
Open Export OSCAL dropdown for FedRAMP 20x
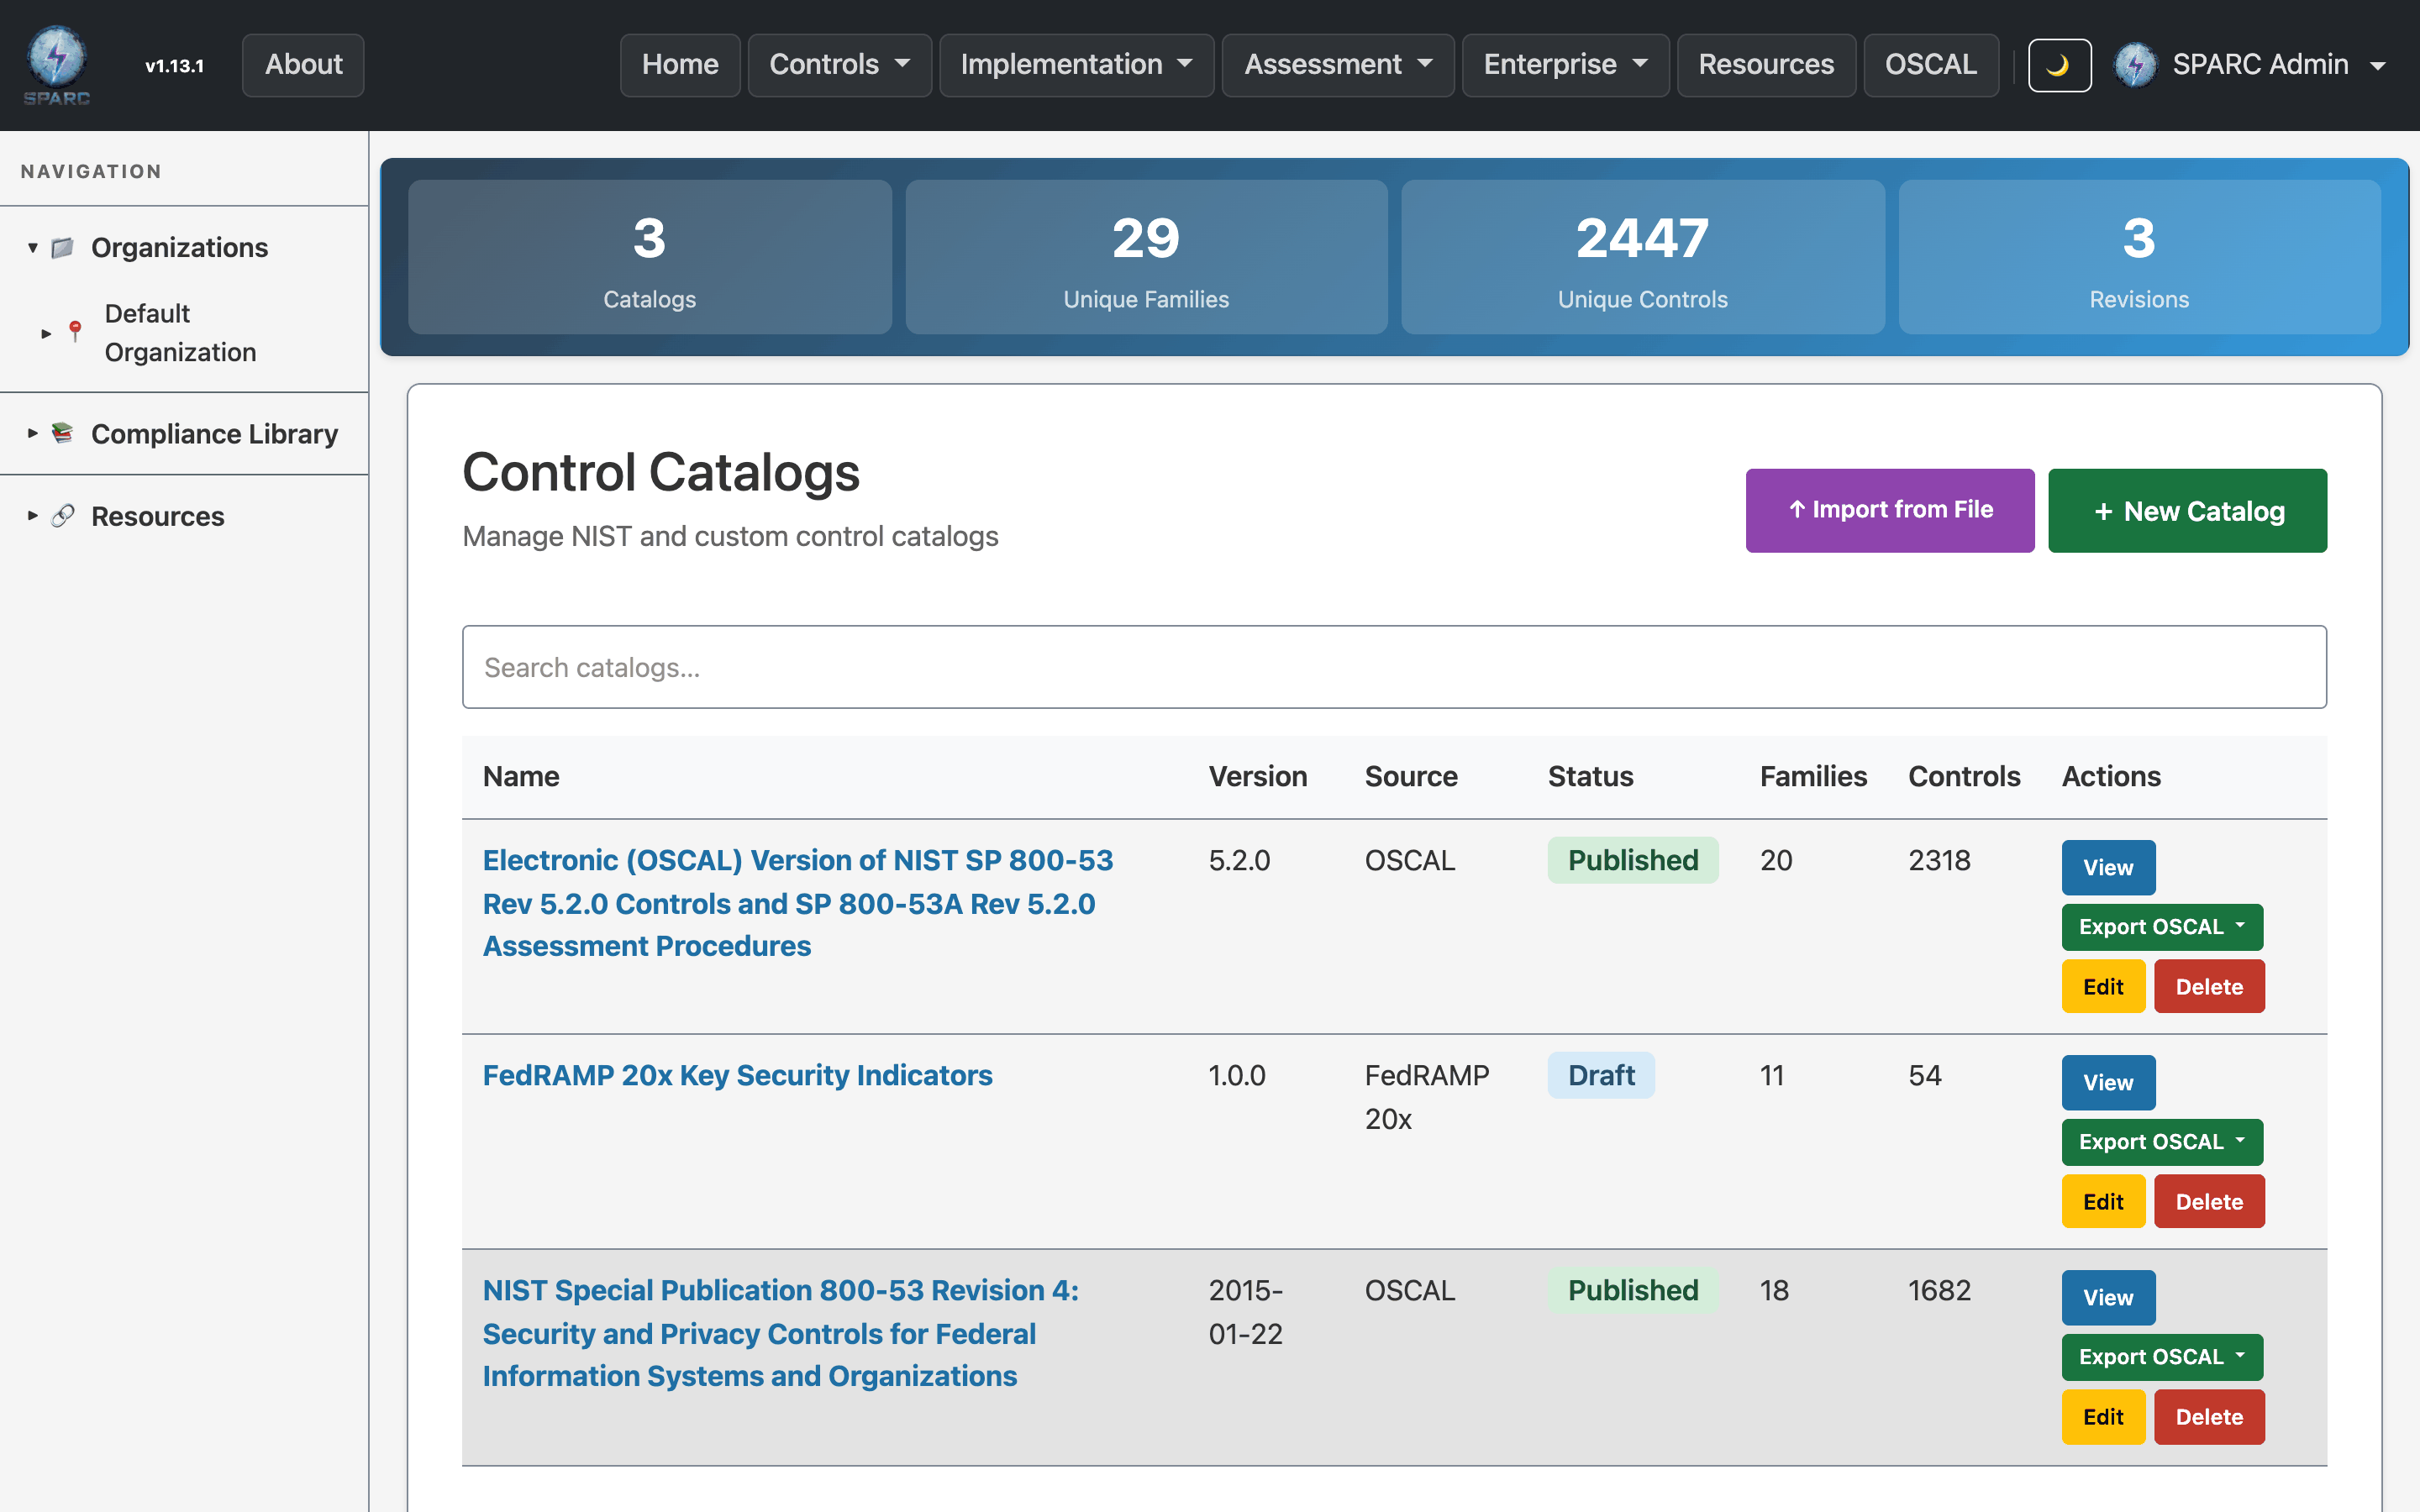(2162, 1142)
